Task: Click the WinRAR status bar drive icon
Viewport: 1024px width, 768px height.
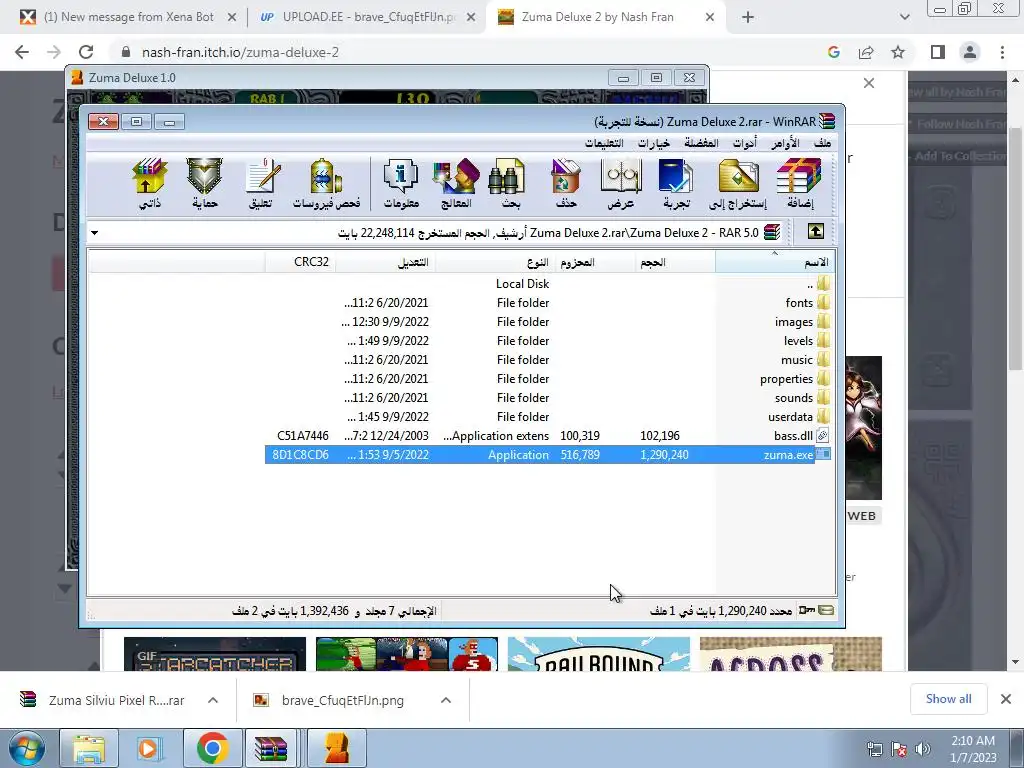Action: (x=826, y=610)
